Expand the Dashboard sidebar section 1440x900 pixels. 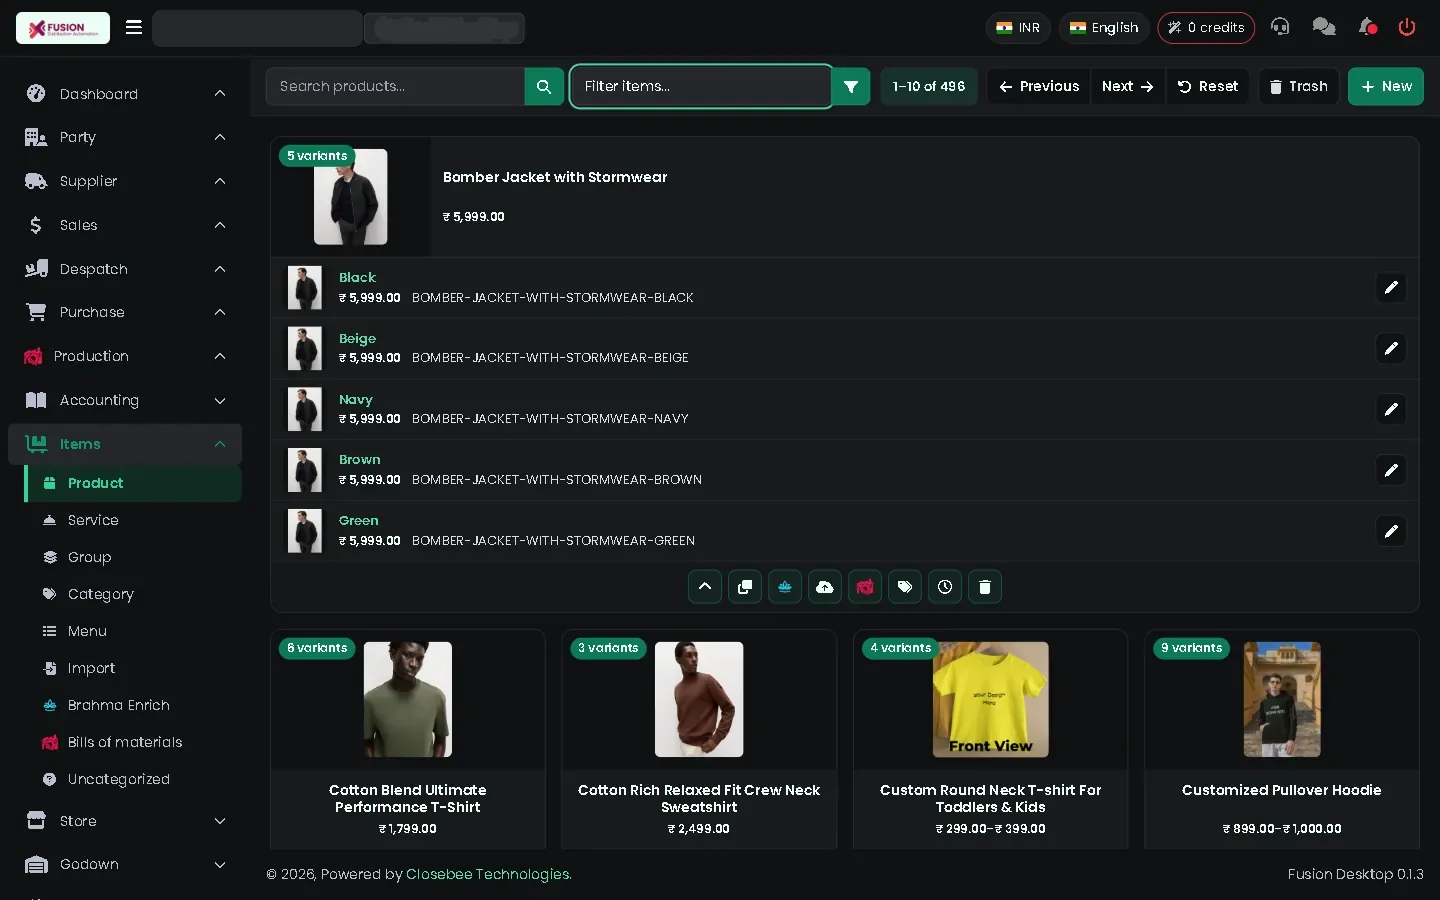pos(125,94)
